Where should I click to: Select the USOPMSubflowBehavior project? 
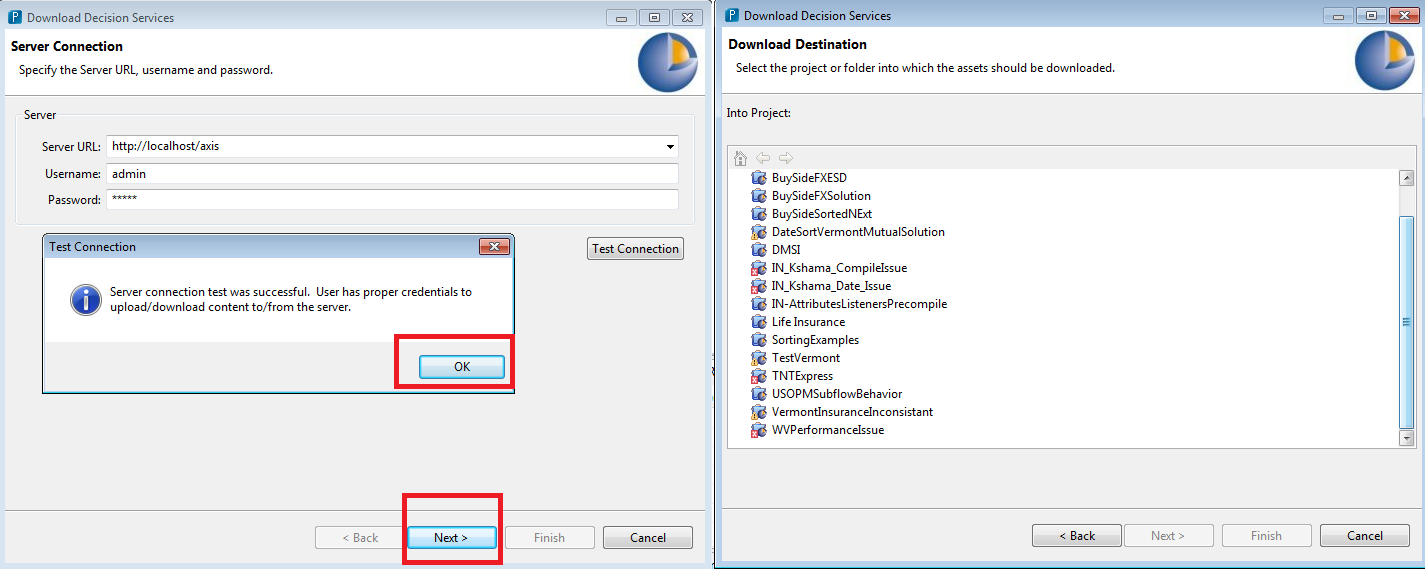837,394
